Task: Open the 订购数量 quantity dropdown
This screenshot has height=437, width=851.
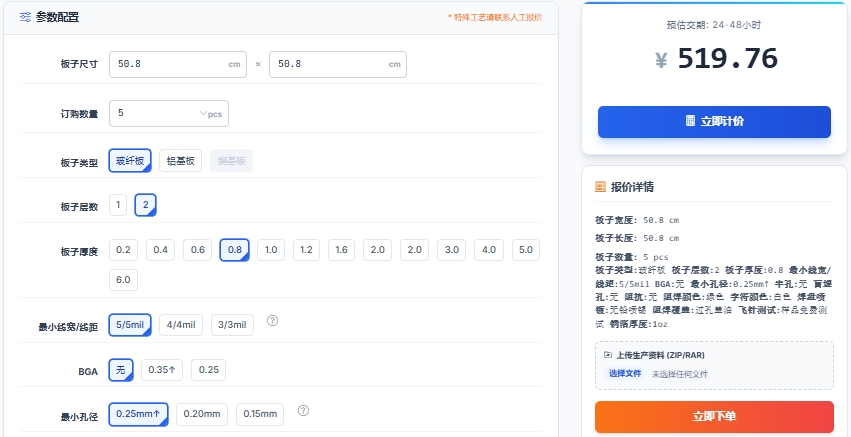Action: click(x=169, y=114)
